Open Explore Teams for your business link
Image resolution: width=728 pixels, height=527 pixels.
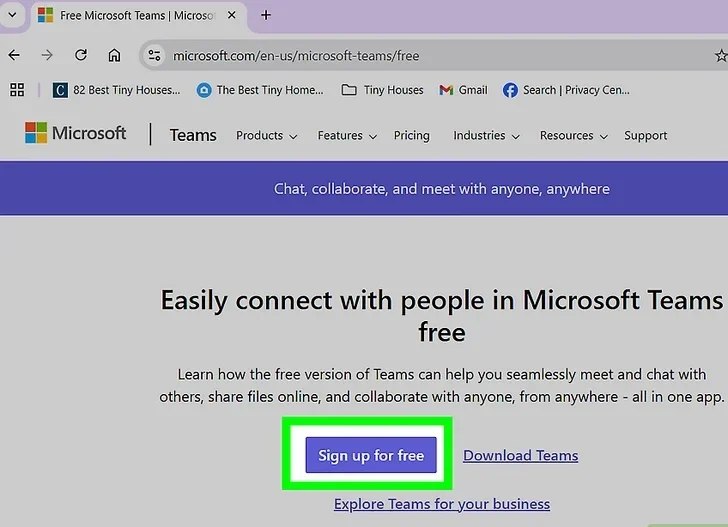tap(442, 504)
